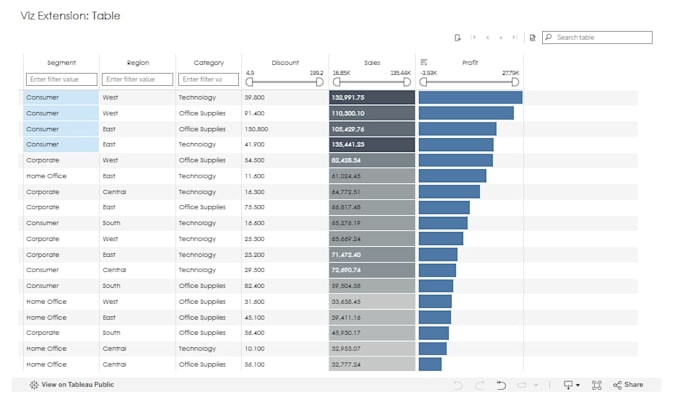Viewport: 680px width, 397px height.
Task: Click Discount value 16.300
Action: coord(255,192)
